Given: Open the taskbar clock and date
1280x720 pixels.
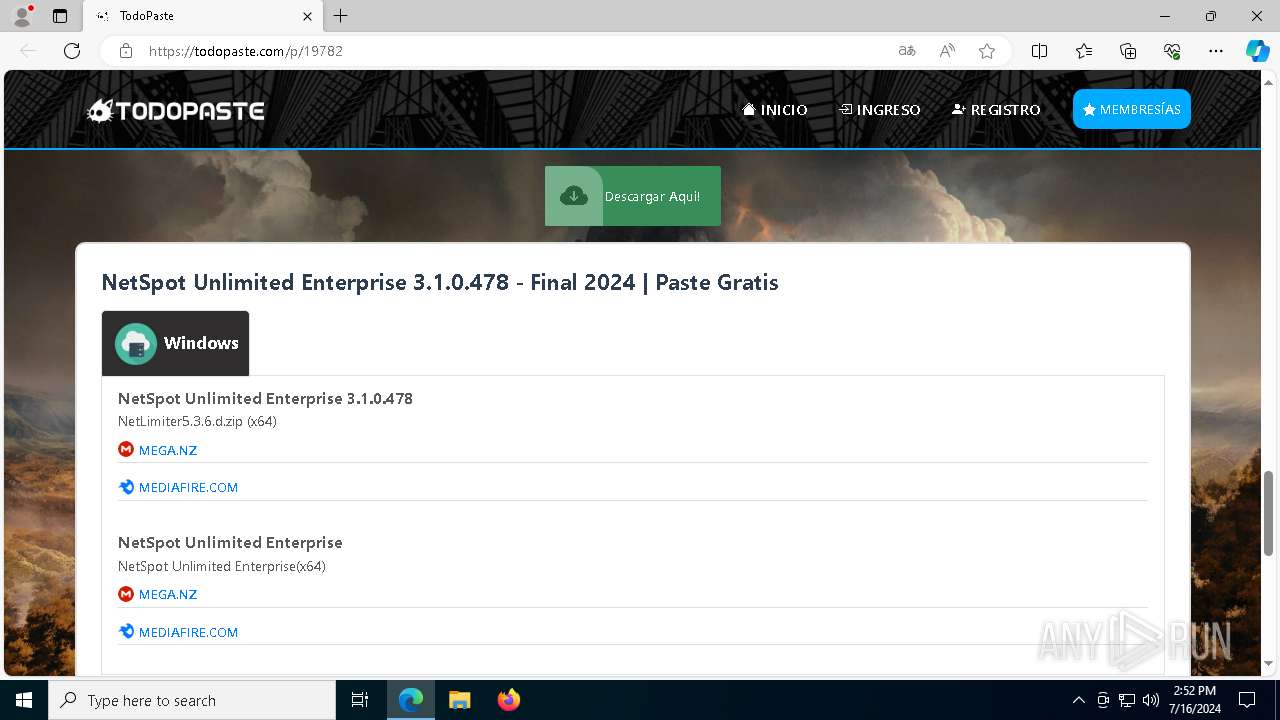Looking at the screenshot, I should [x=1194, y=700].
